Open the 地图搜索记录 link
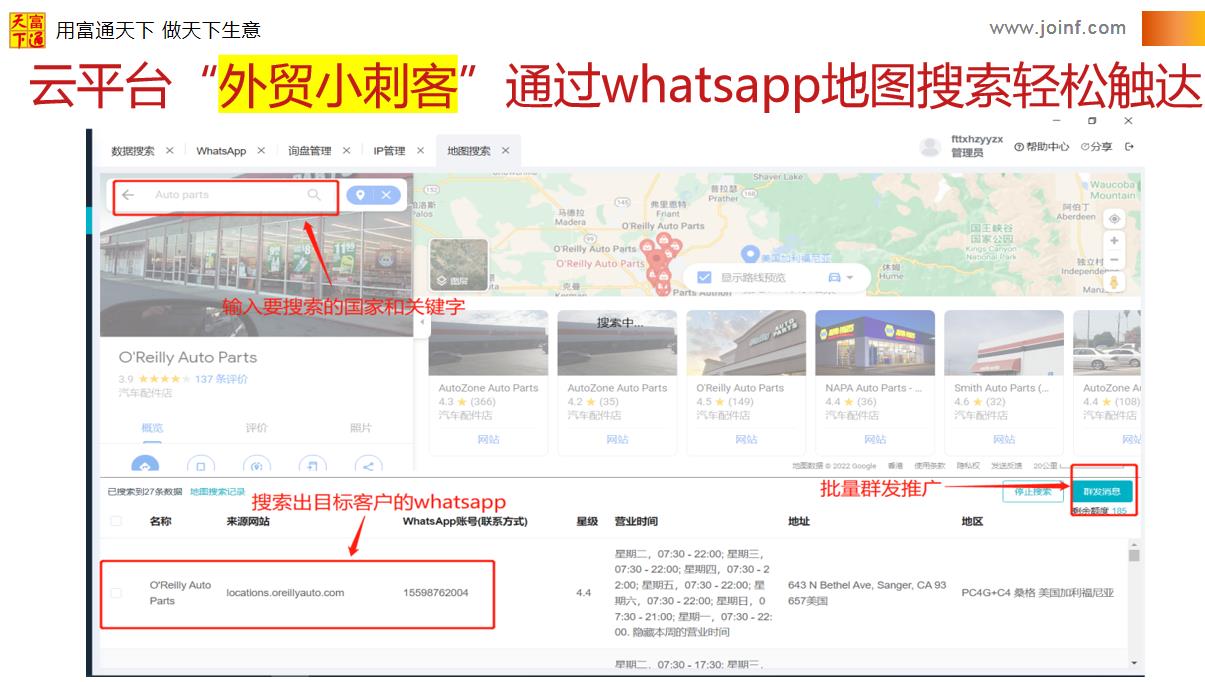The image size is (1205, 682). [218, 492]
